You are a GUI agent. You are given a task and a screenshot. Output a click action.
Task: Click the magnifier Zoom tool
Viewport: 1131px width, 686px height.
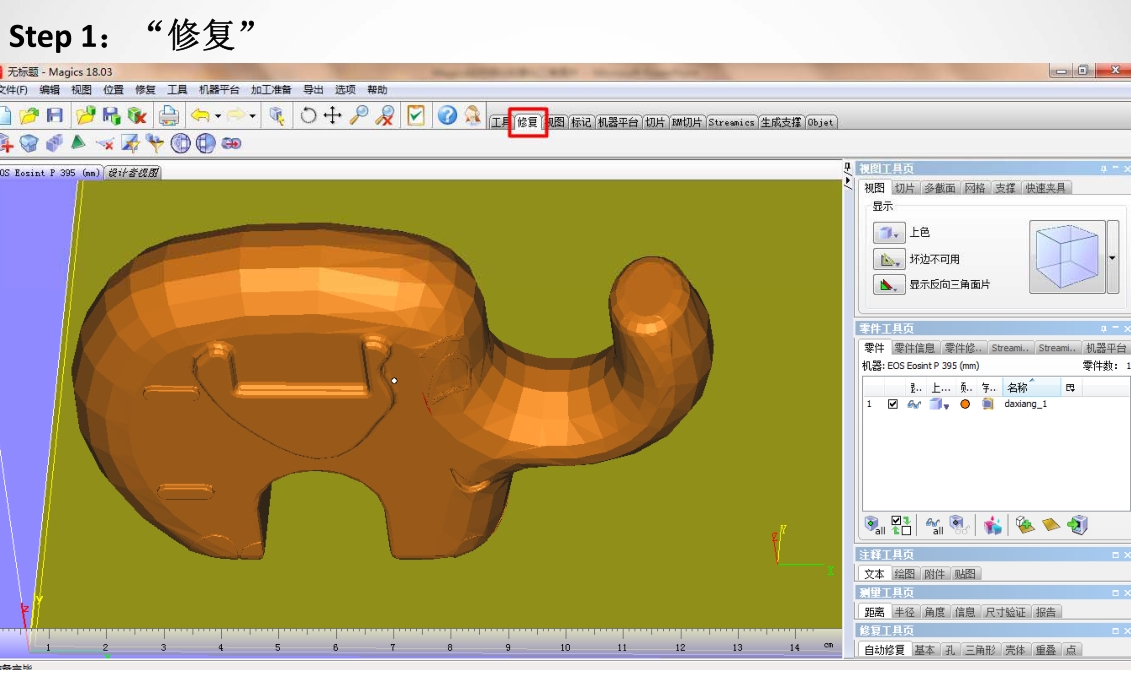coord(358,116)
